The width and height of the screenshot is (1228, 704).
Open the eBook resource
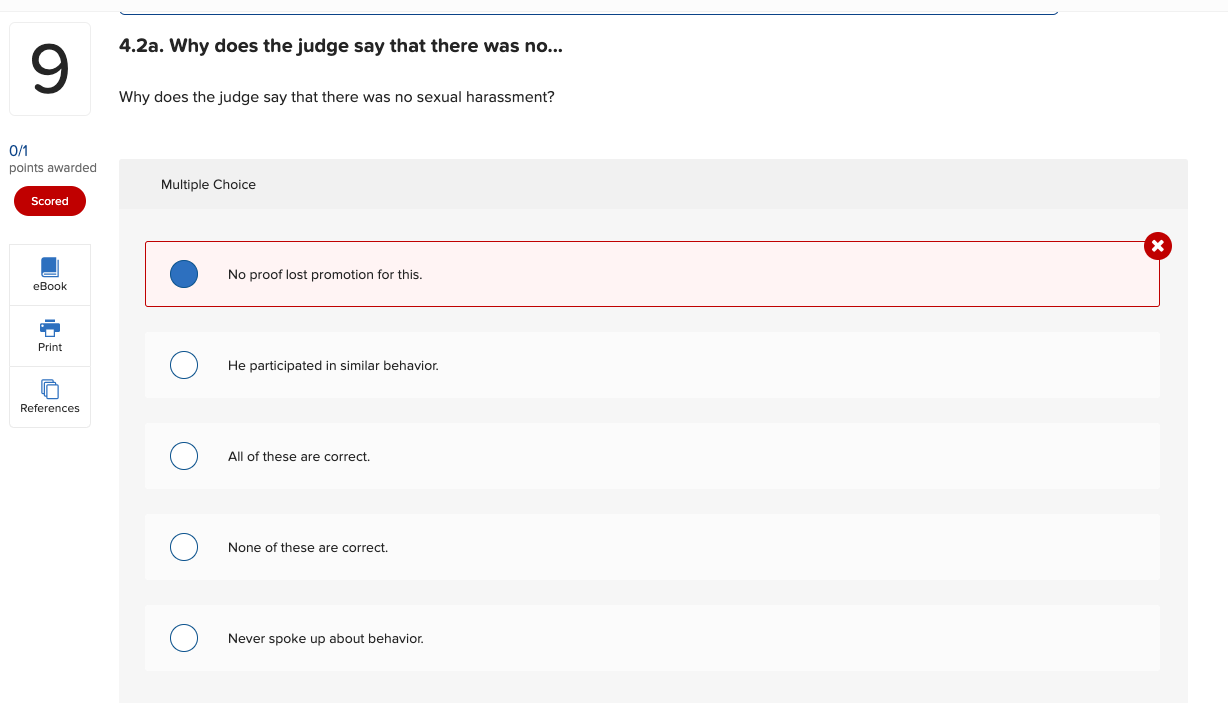pyautogui.click(x=49, y=274)
